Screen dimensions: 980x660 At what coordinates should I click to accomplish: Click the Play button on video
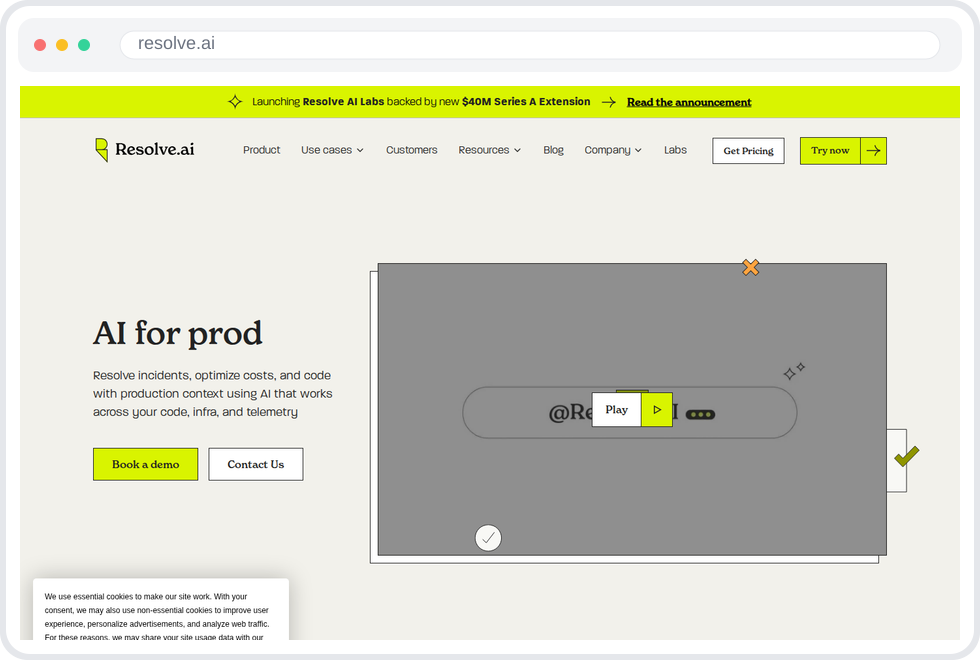616,409
